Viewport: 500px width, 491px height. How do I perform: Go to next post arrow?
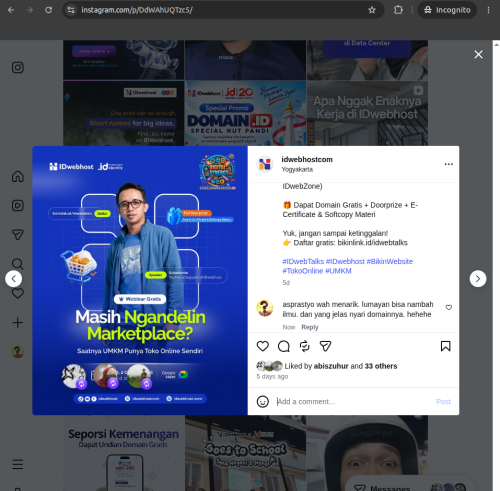click(478, 279)
